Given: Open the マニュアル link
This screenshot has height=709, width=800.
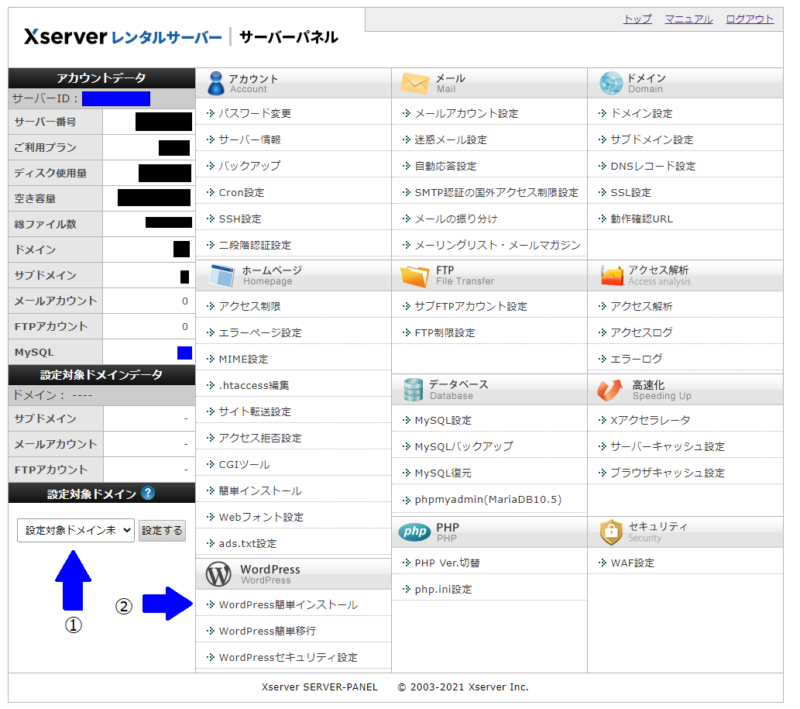Looking at the screenshot, I should click(x=689, y=19).
